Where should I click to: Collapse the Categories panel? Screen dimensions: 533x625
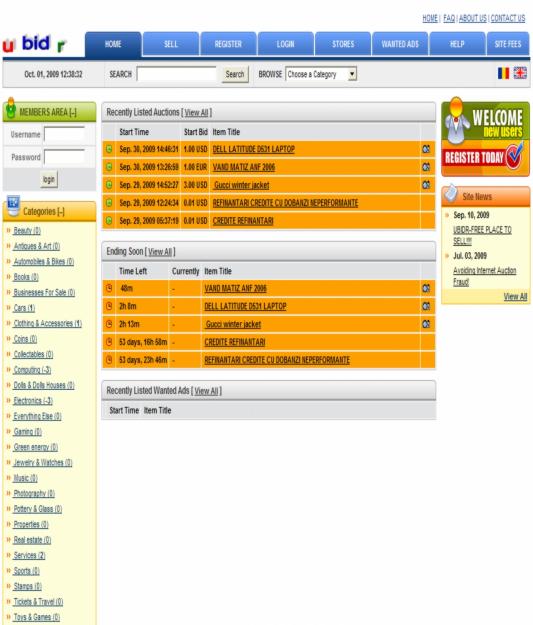61,212
